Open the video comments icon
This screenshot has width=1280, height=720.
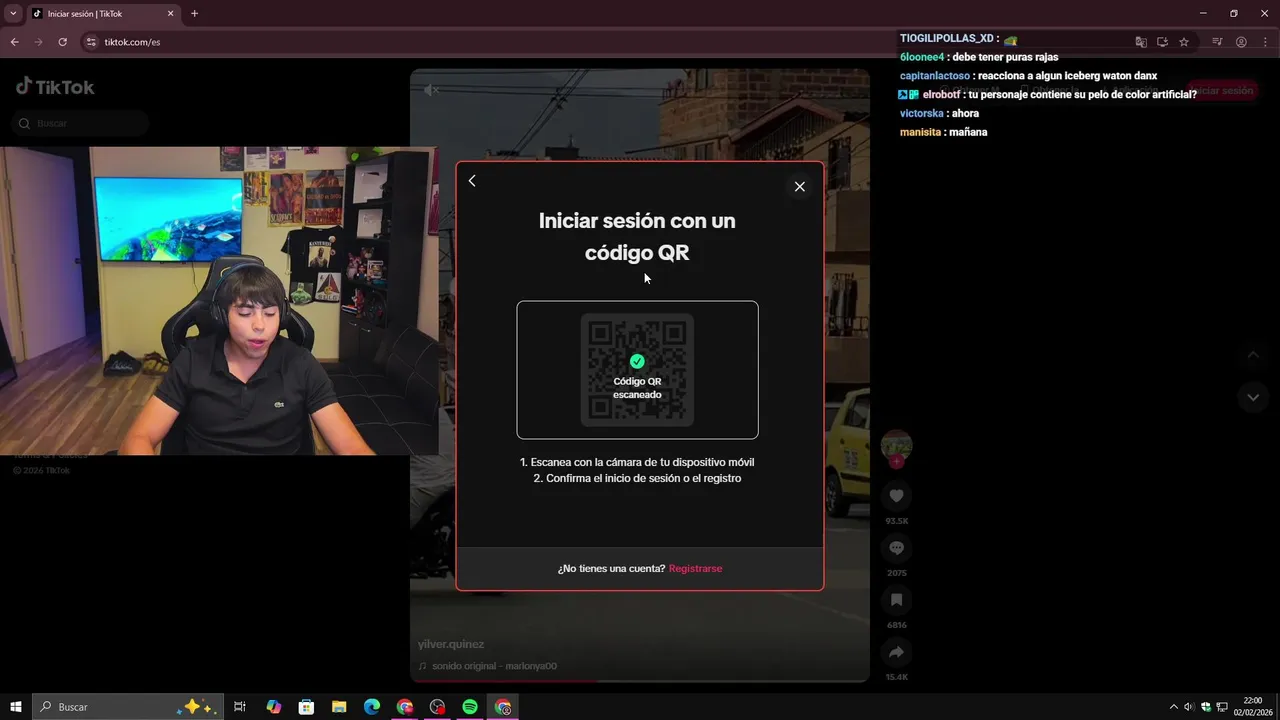(x=896, y=548)
